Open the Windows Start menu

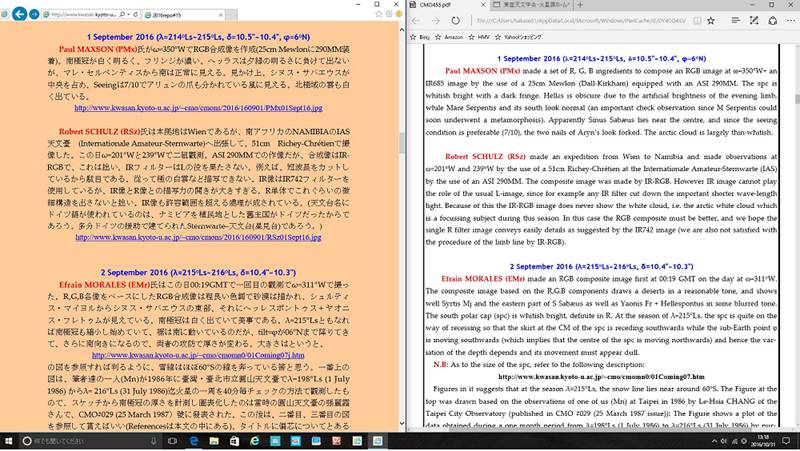coord(8,441)
